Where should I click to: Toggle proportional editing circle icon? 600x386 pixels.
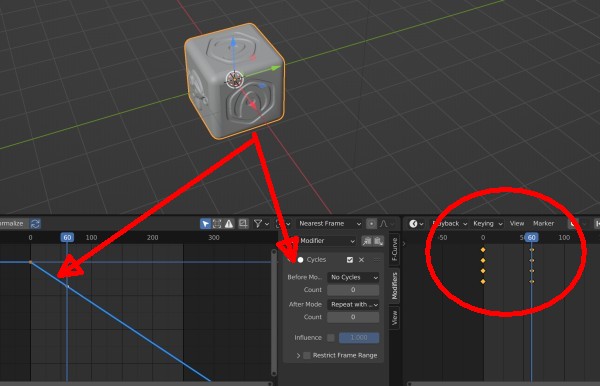click(371, 224)
